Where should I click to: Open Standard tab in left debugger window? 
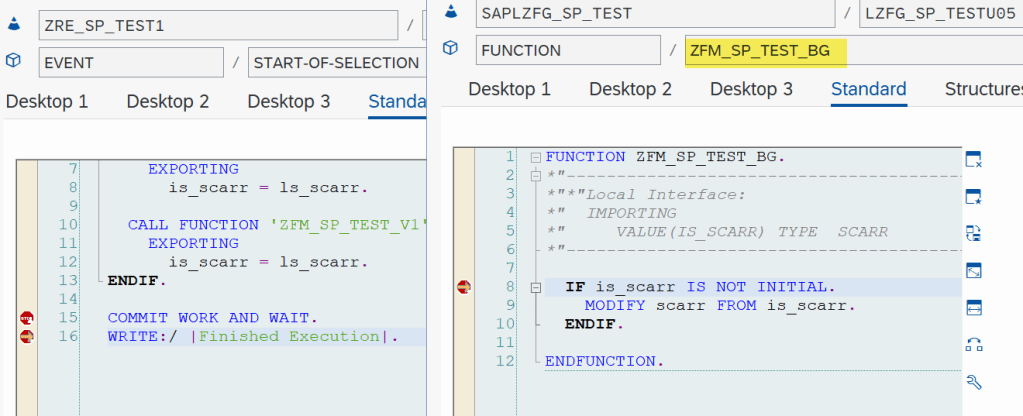(397, 102)
